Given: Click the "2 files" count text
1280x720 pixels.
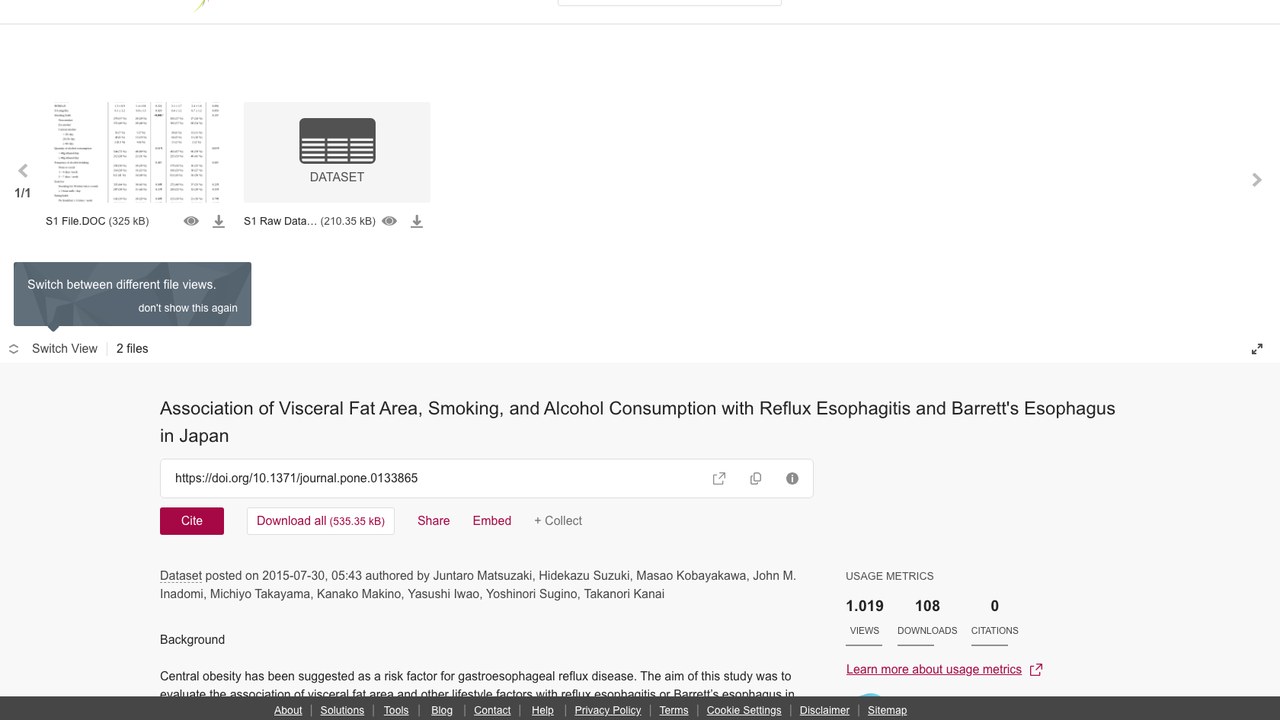Looking at the screenshot, I should [132, 349].
